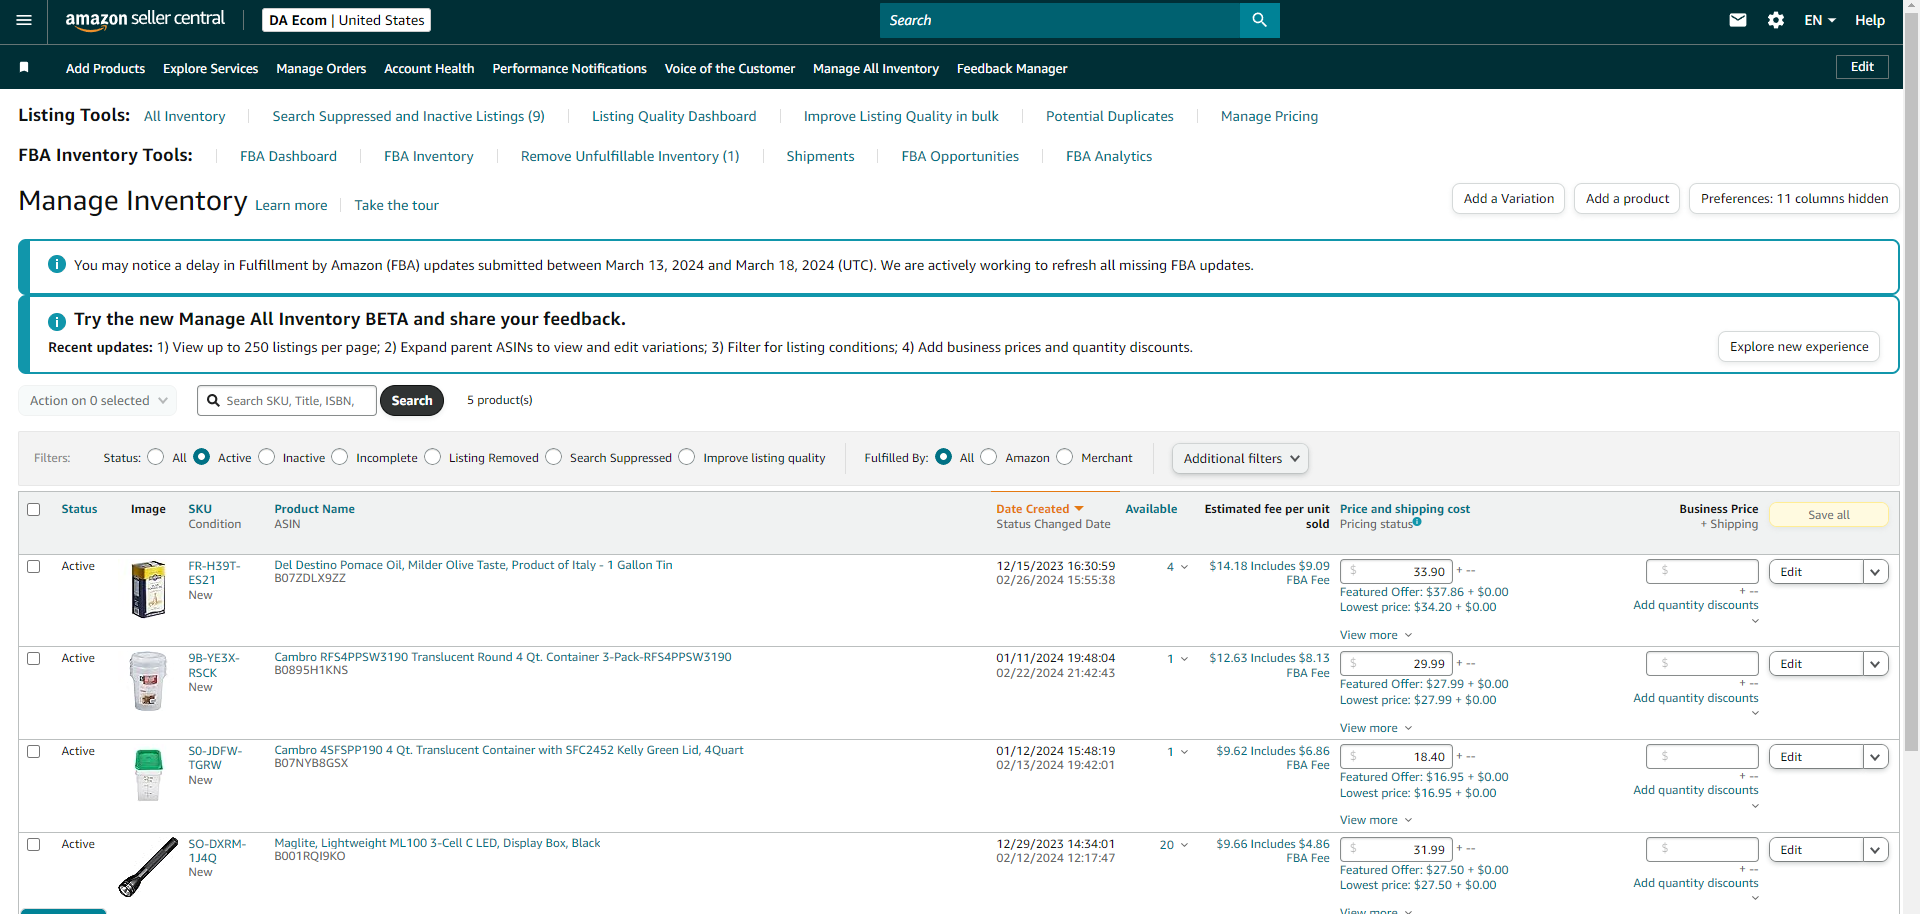Open Account Health page
Viewport: 1920px width, 914px height.
[429, 68]
